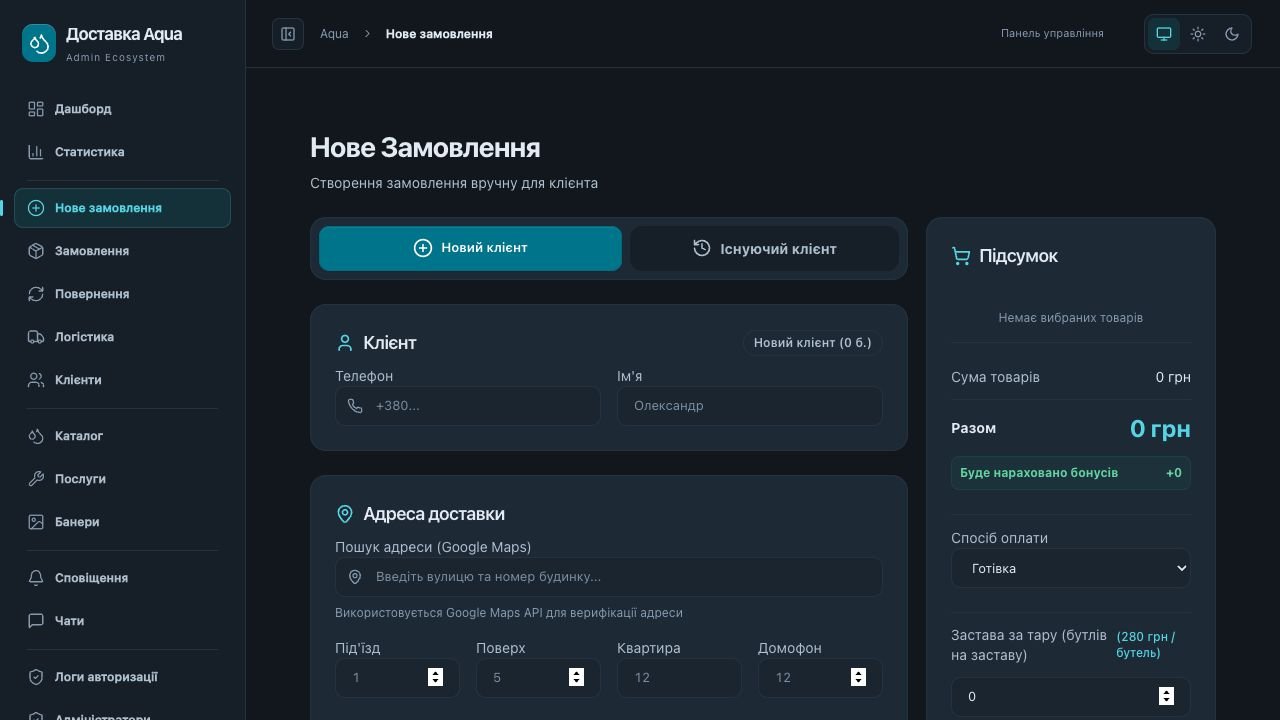Click the Послуги wrench icon
Viewport: 1280px width, 720px height.
tap(36, 479)
